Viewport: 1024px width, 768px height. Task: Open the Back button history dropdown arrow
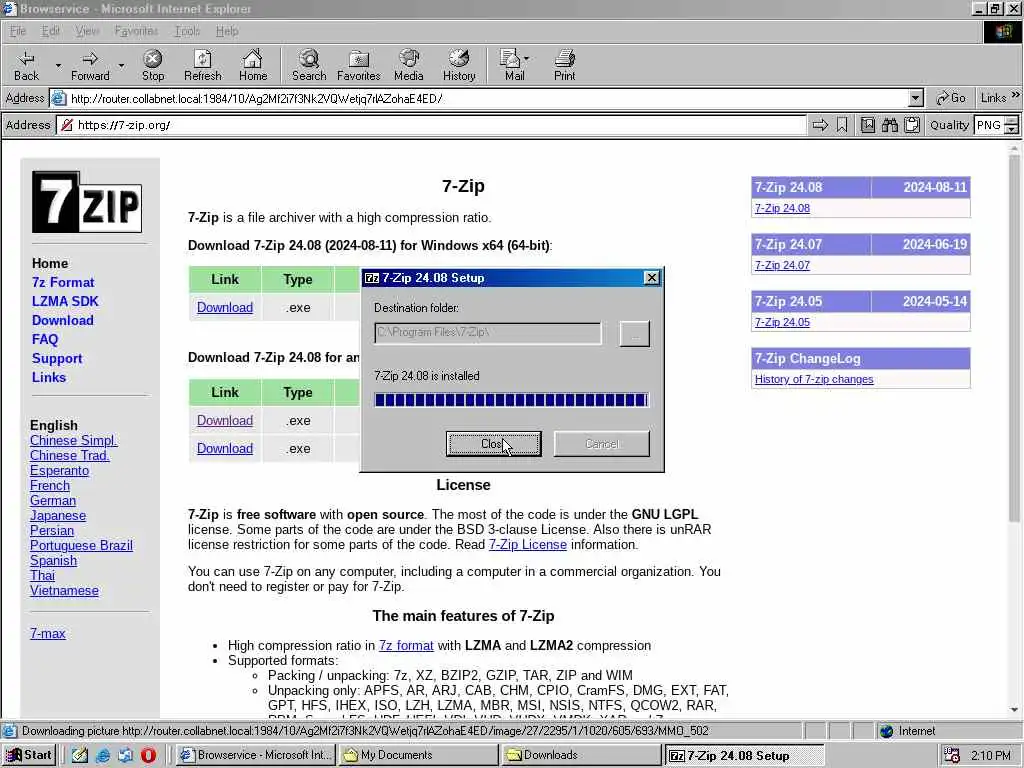click(58, 65)
